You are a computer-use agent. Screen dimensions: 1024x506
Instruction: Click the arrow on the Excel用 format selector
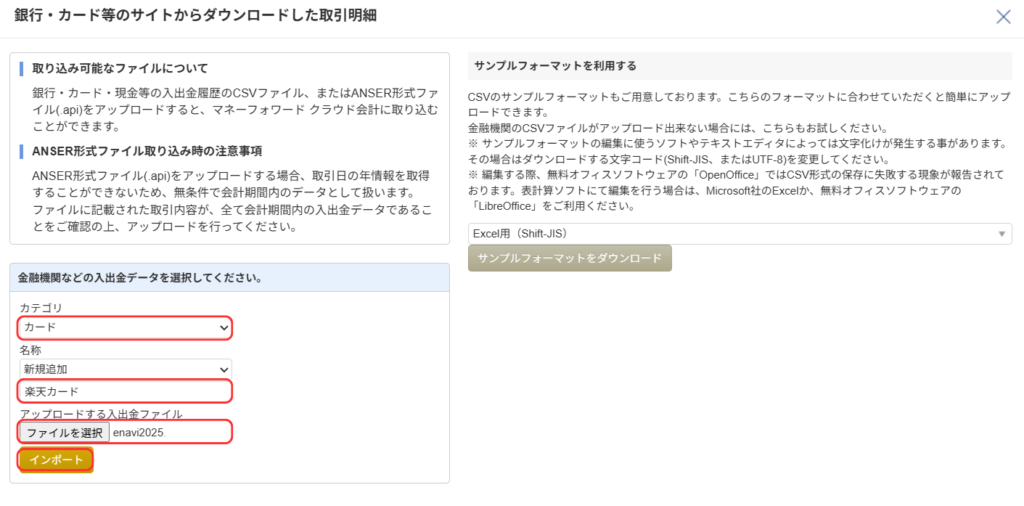click(1001, 234)
